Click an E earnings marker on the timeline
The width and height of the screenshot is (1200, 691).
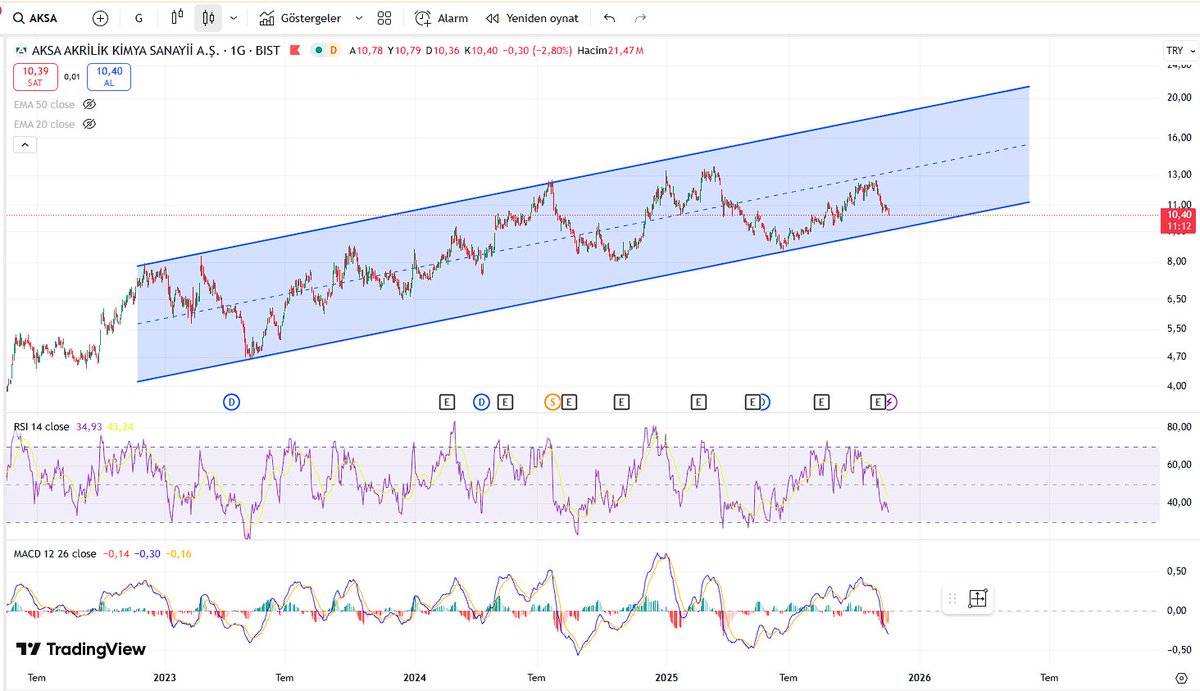tap(446, 401)
